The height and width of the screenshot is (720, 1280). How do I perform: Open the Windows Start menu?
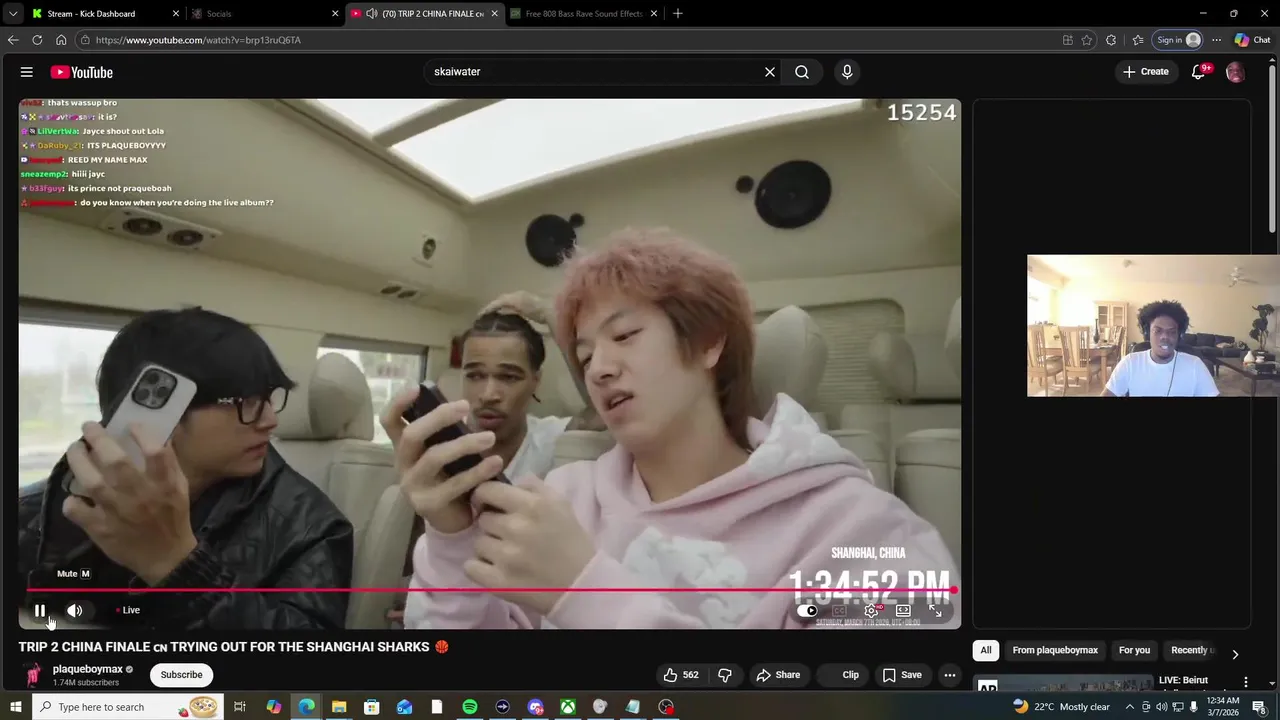coord(17,707)
